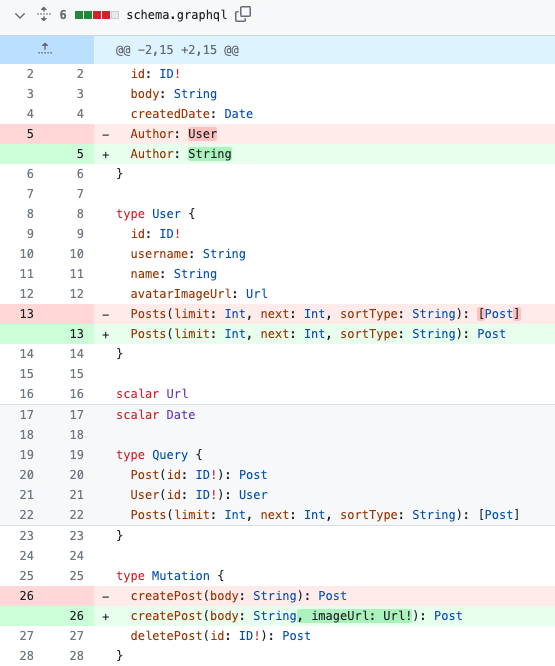This screenshot has height=666, width=555.
Task: Click new line number 26 on the added row
Action: (x=76, y=616)
